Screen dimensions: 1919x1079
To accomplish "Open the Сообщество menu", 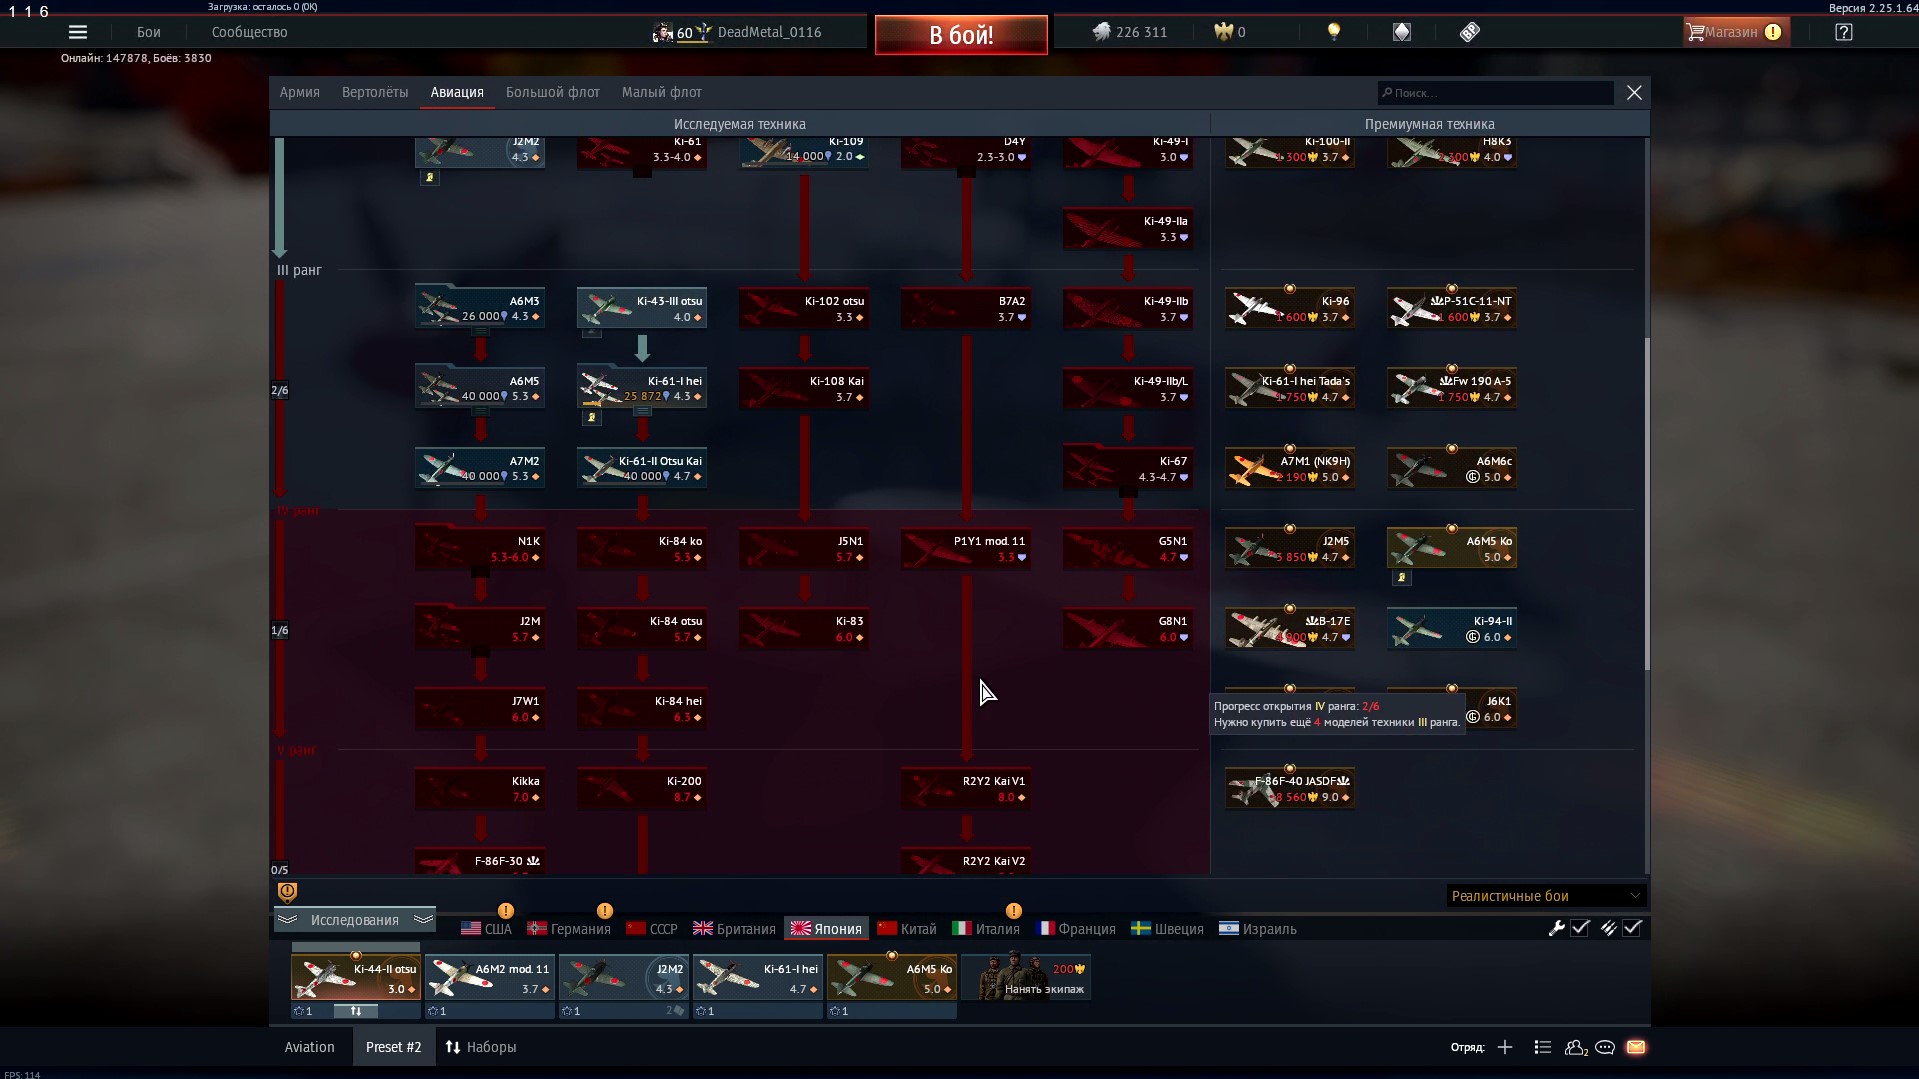I will (x=250, y=32).
